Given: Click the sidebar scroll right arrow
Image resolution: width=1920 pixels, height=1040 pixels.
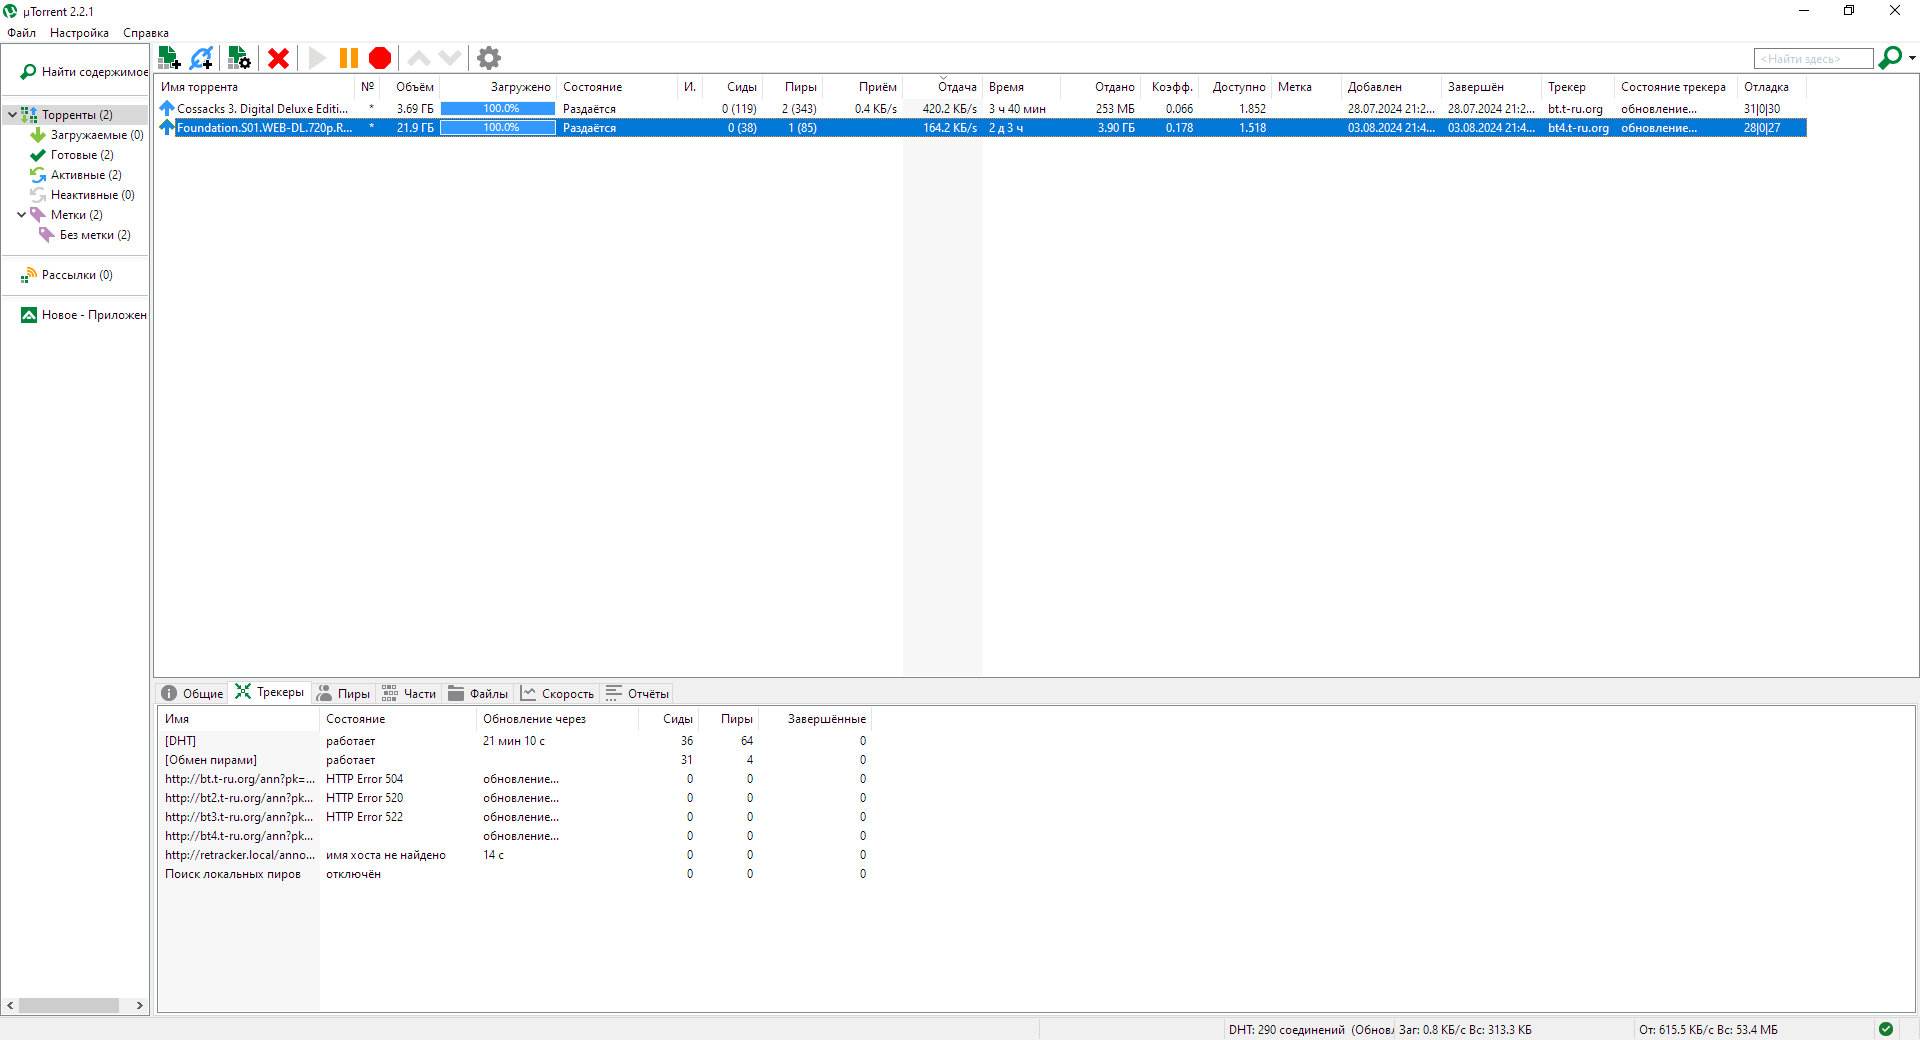Looking at the screenshot, I should (140, 1006).
